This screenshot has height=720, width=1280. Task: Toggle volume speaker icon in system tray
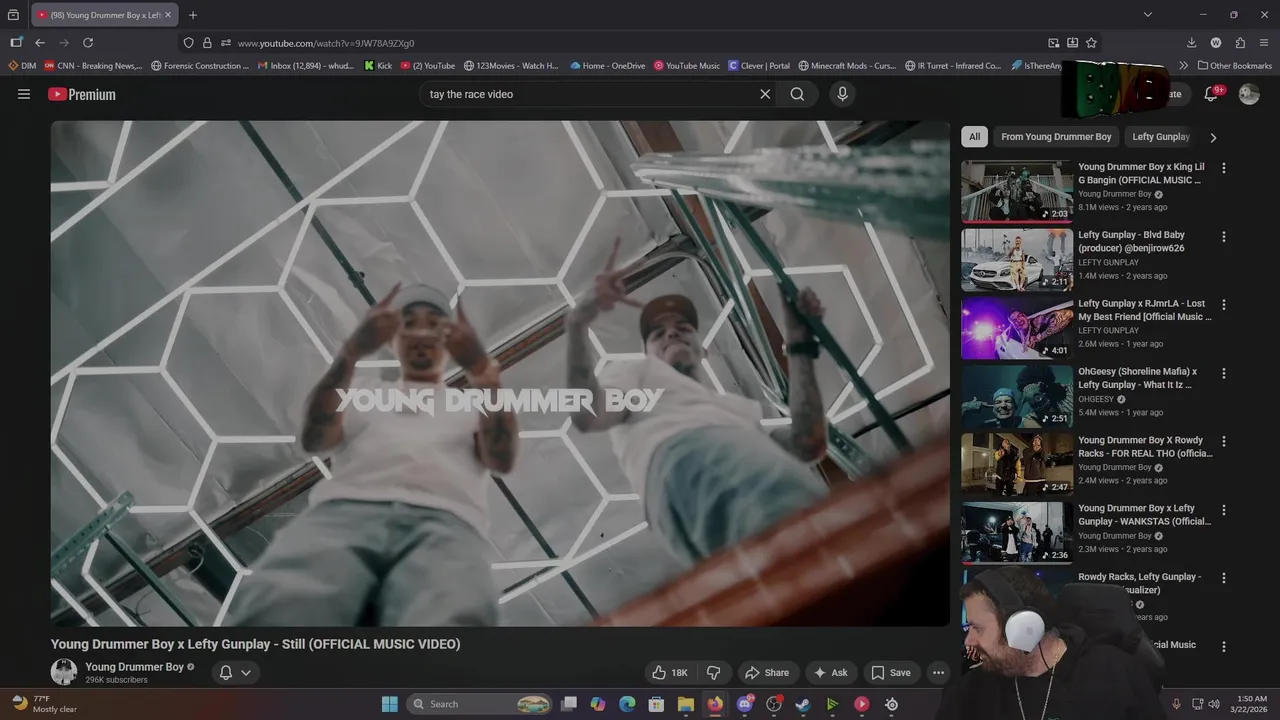[x=1214, y=704]
